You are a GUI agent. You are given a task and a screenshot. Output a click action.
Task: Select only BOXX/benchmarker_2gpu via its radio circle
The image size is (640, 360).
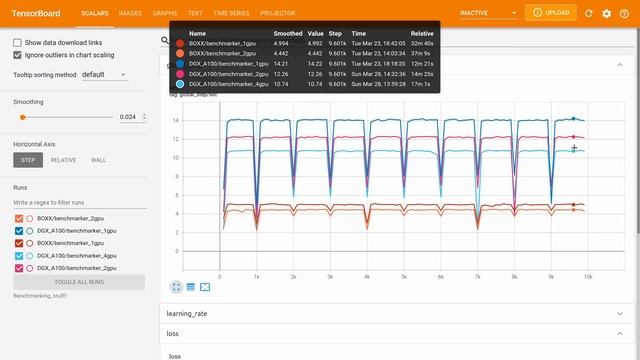point(29,218)
